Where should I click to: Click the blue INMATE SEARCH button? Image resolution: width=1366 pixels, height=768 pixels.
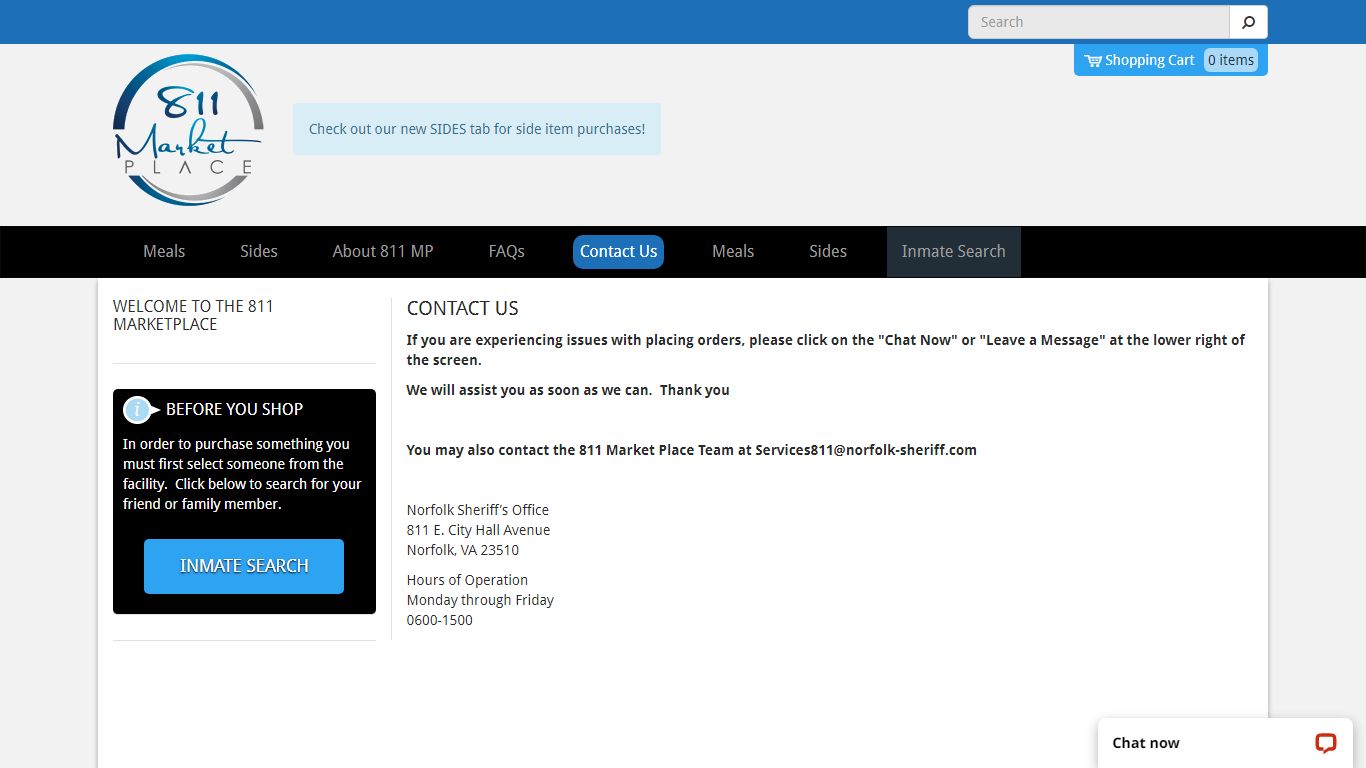[x=244, y=566]
